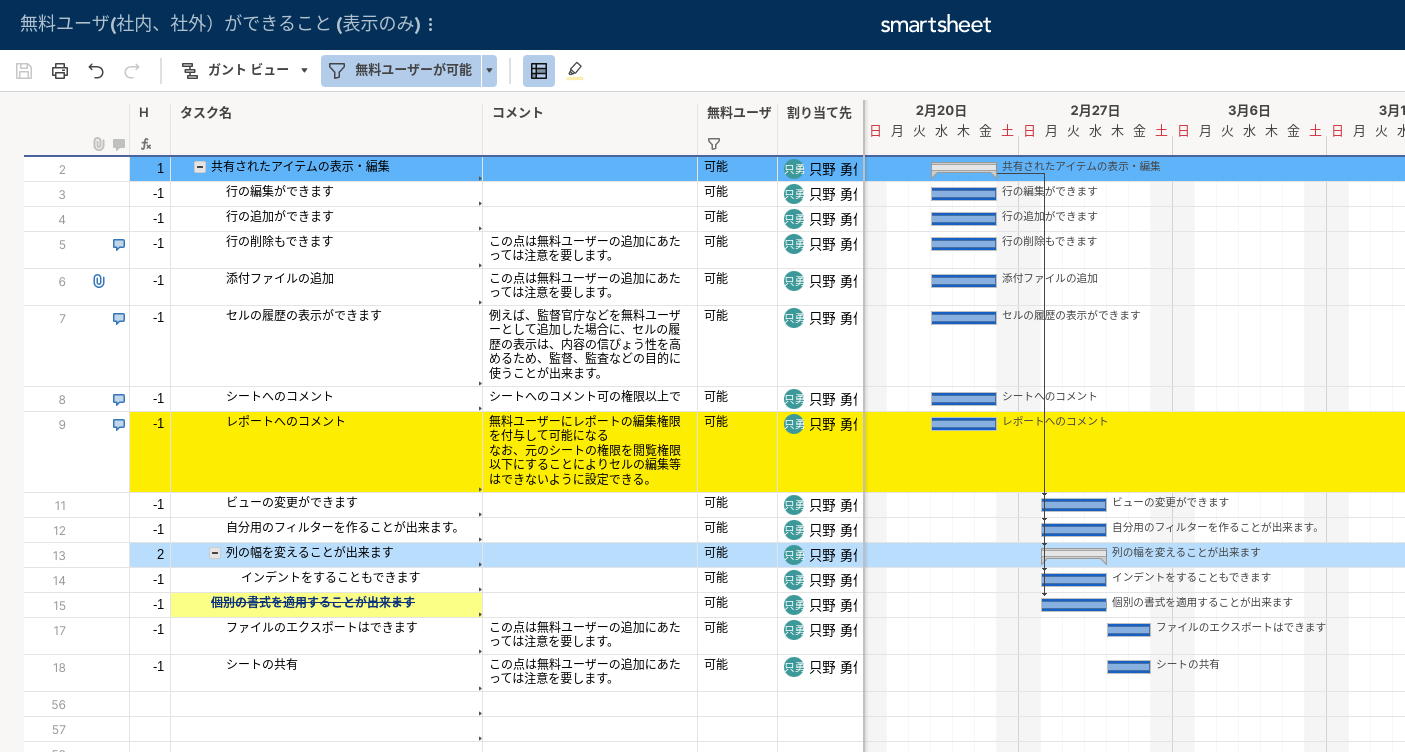Click the 只野 assignee avatar on シートの共有 row

coord(793,668)
